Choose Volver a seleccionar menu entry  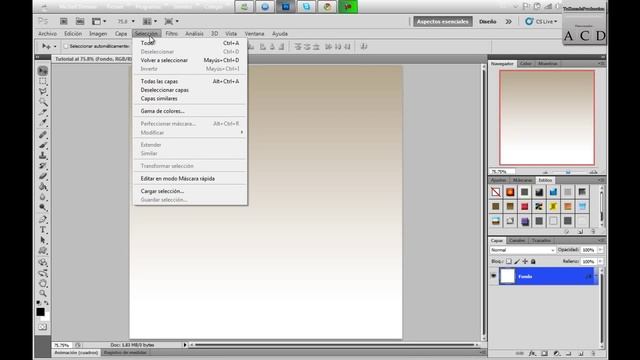(x=190, y=60)
